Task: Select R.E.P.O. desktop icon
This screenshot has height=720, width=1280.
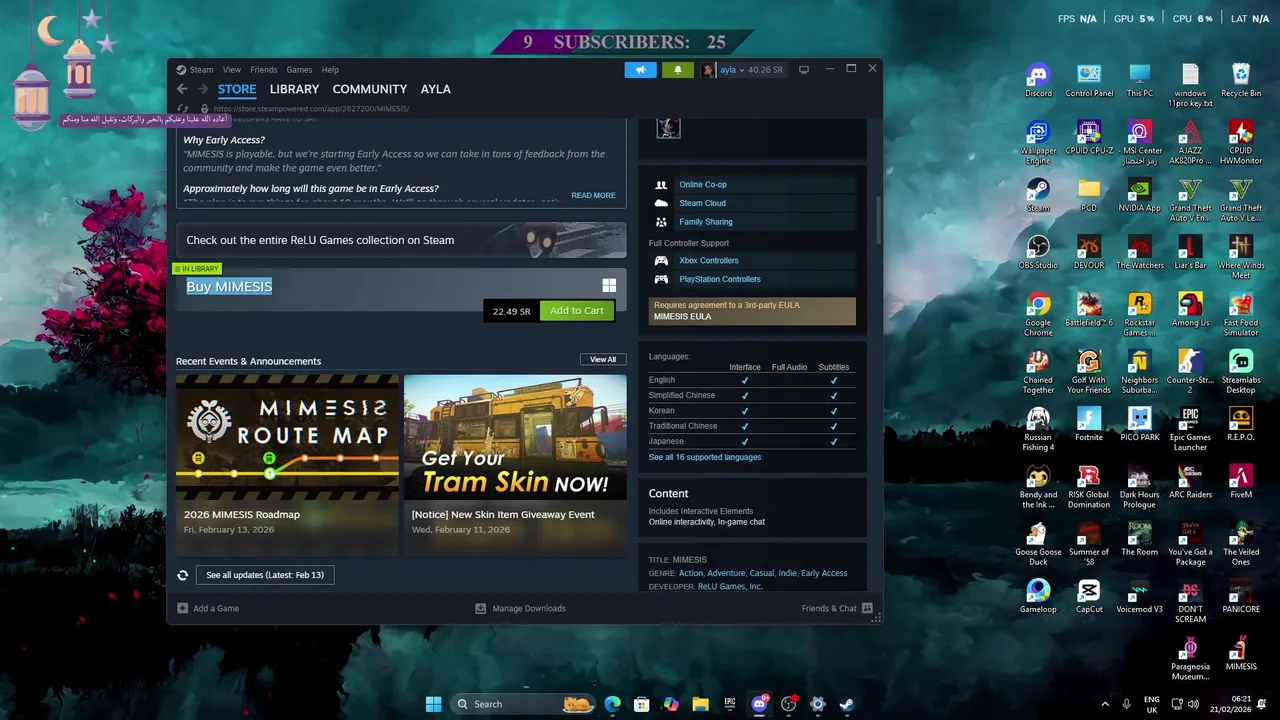Action: pyautogui.click(x=1241, y=424)
